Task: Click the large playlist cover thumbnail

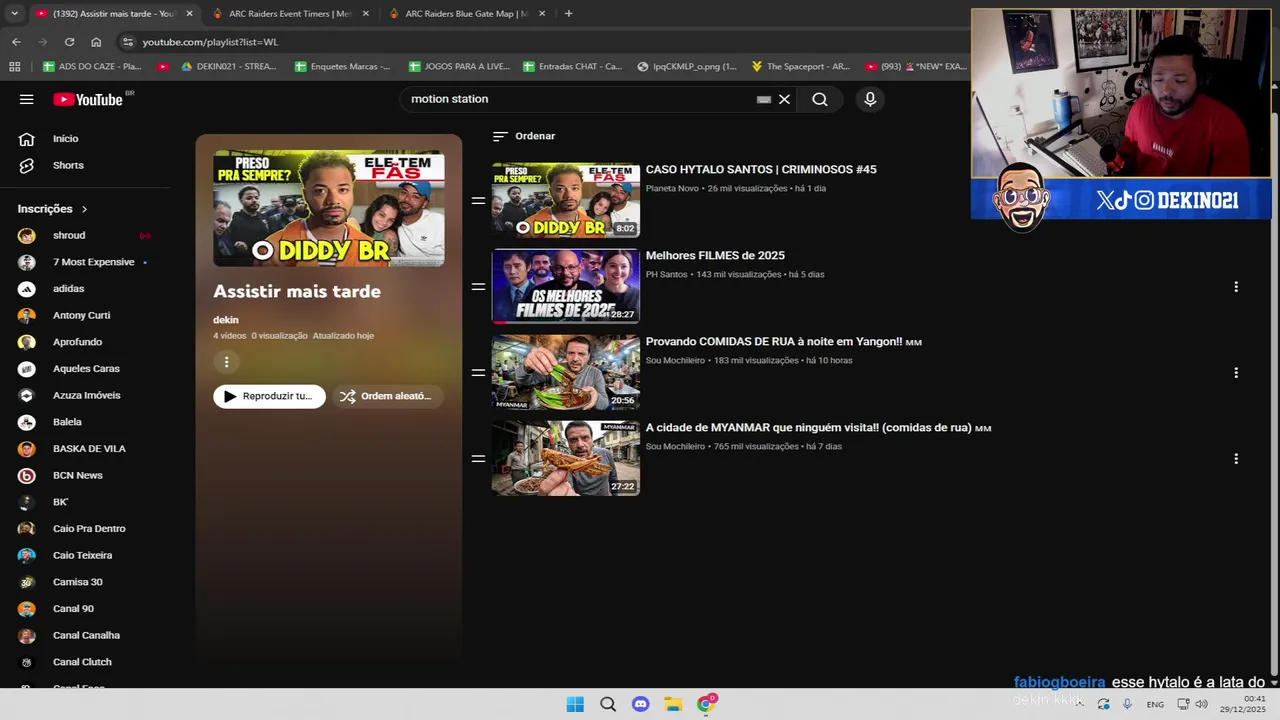Action: point(329,208)
